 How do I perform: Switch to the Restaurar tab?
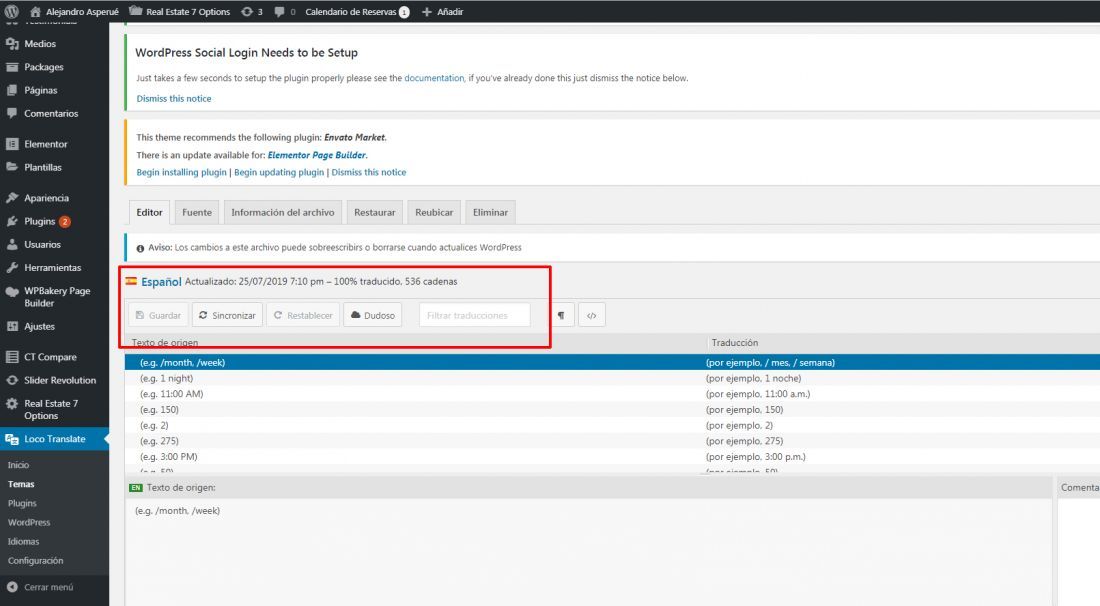point(375,213)
